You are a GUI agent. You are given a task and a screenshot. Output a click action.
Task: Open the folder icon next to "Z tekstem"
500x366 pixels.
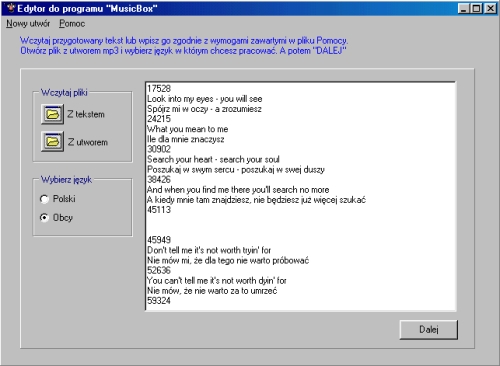coord(52,114)
